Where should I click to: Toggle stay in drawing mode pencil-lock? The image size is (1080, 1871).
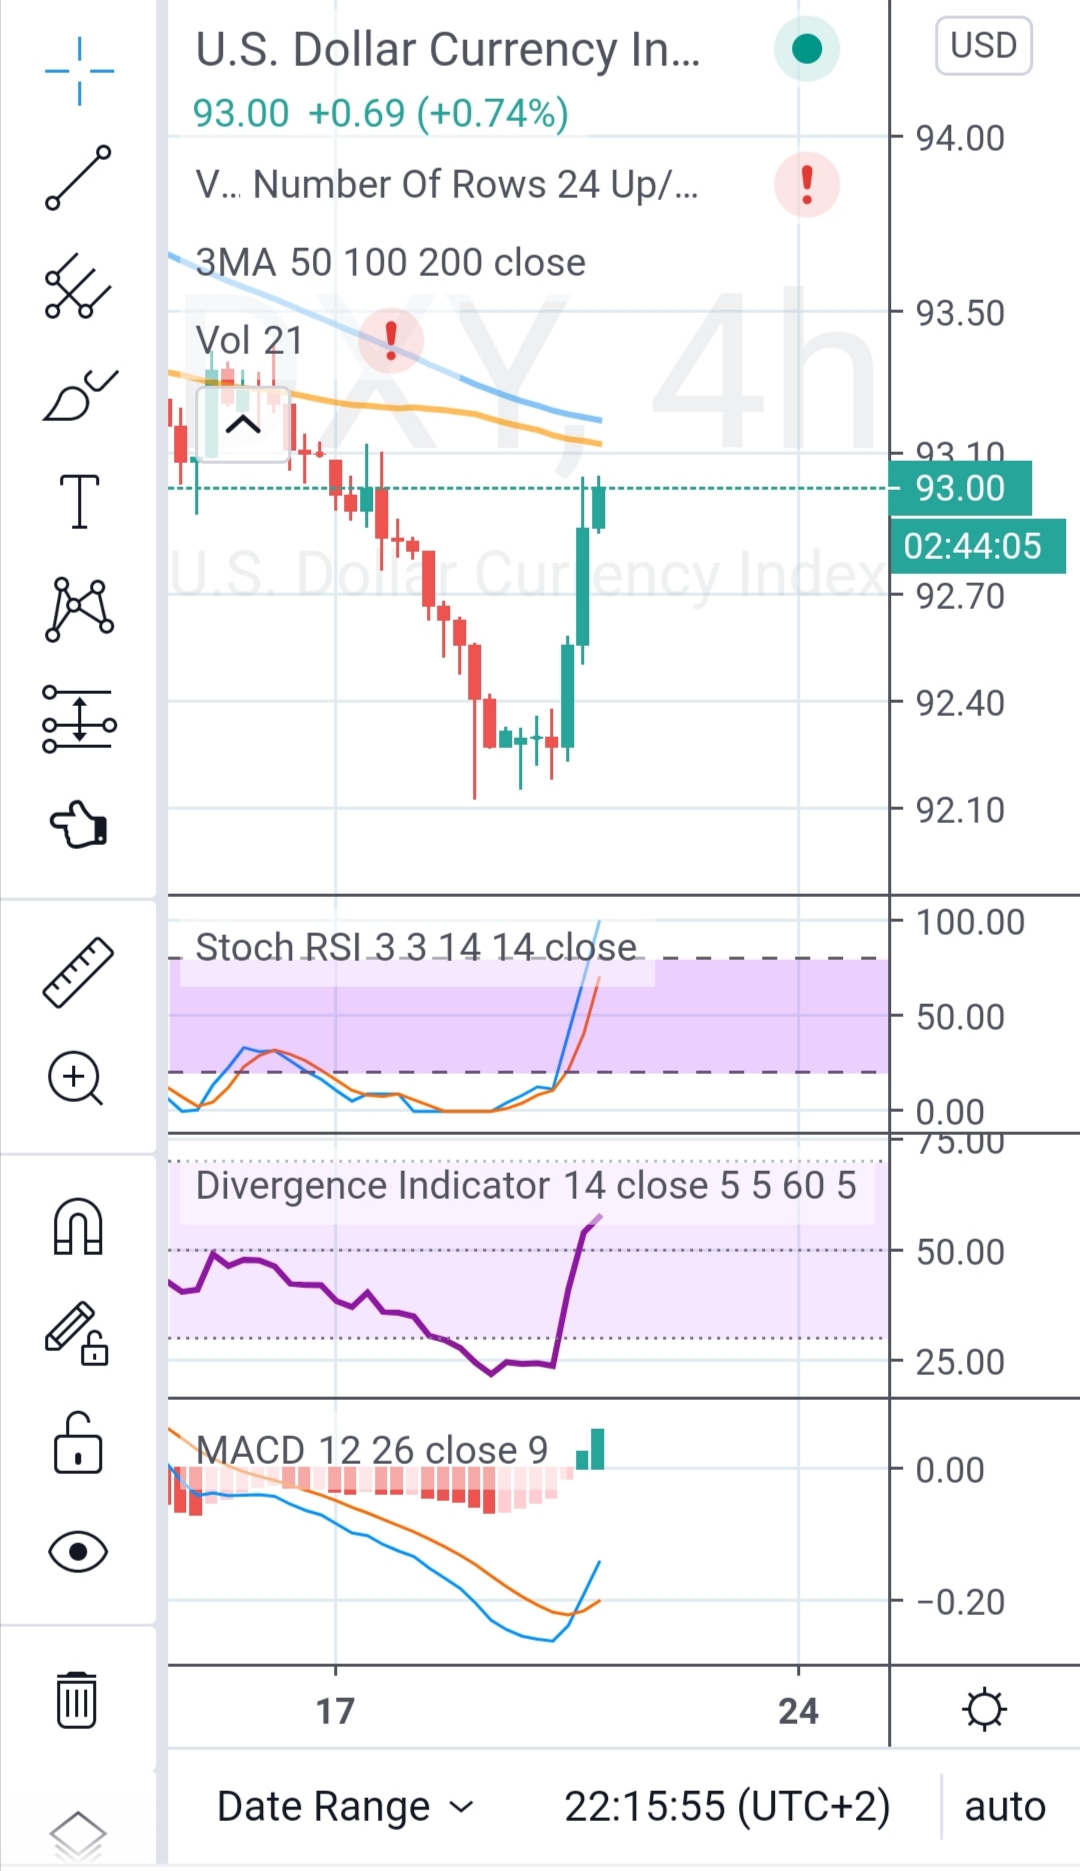pyautogui.click(x=78, y=1334)
